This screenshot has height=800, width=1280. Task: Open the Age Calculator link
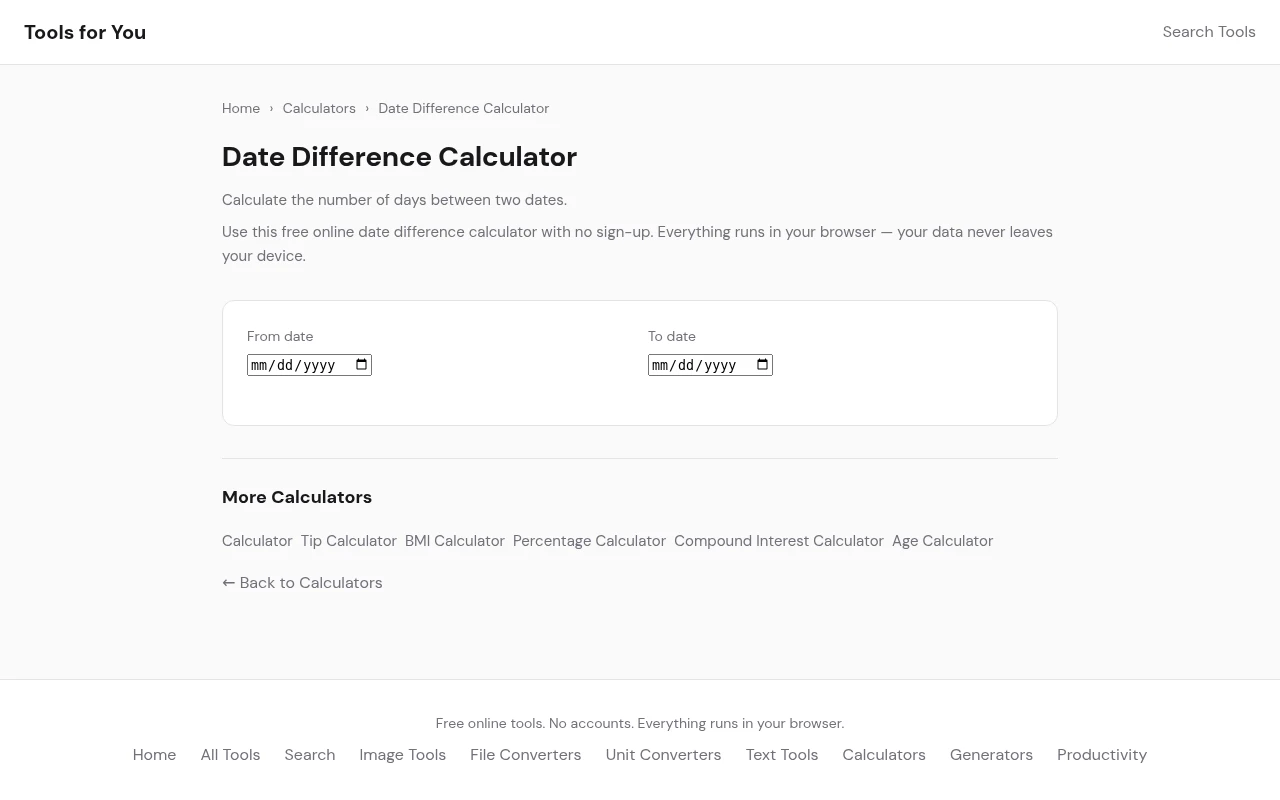click(x=942, y=541)
